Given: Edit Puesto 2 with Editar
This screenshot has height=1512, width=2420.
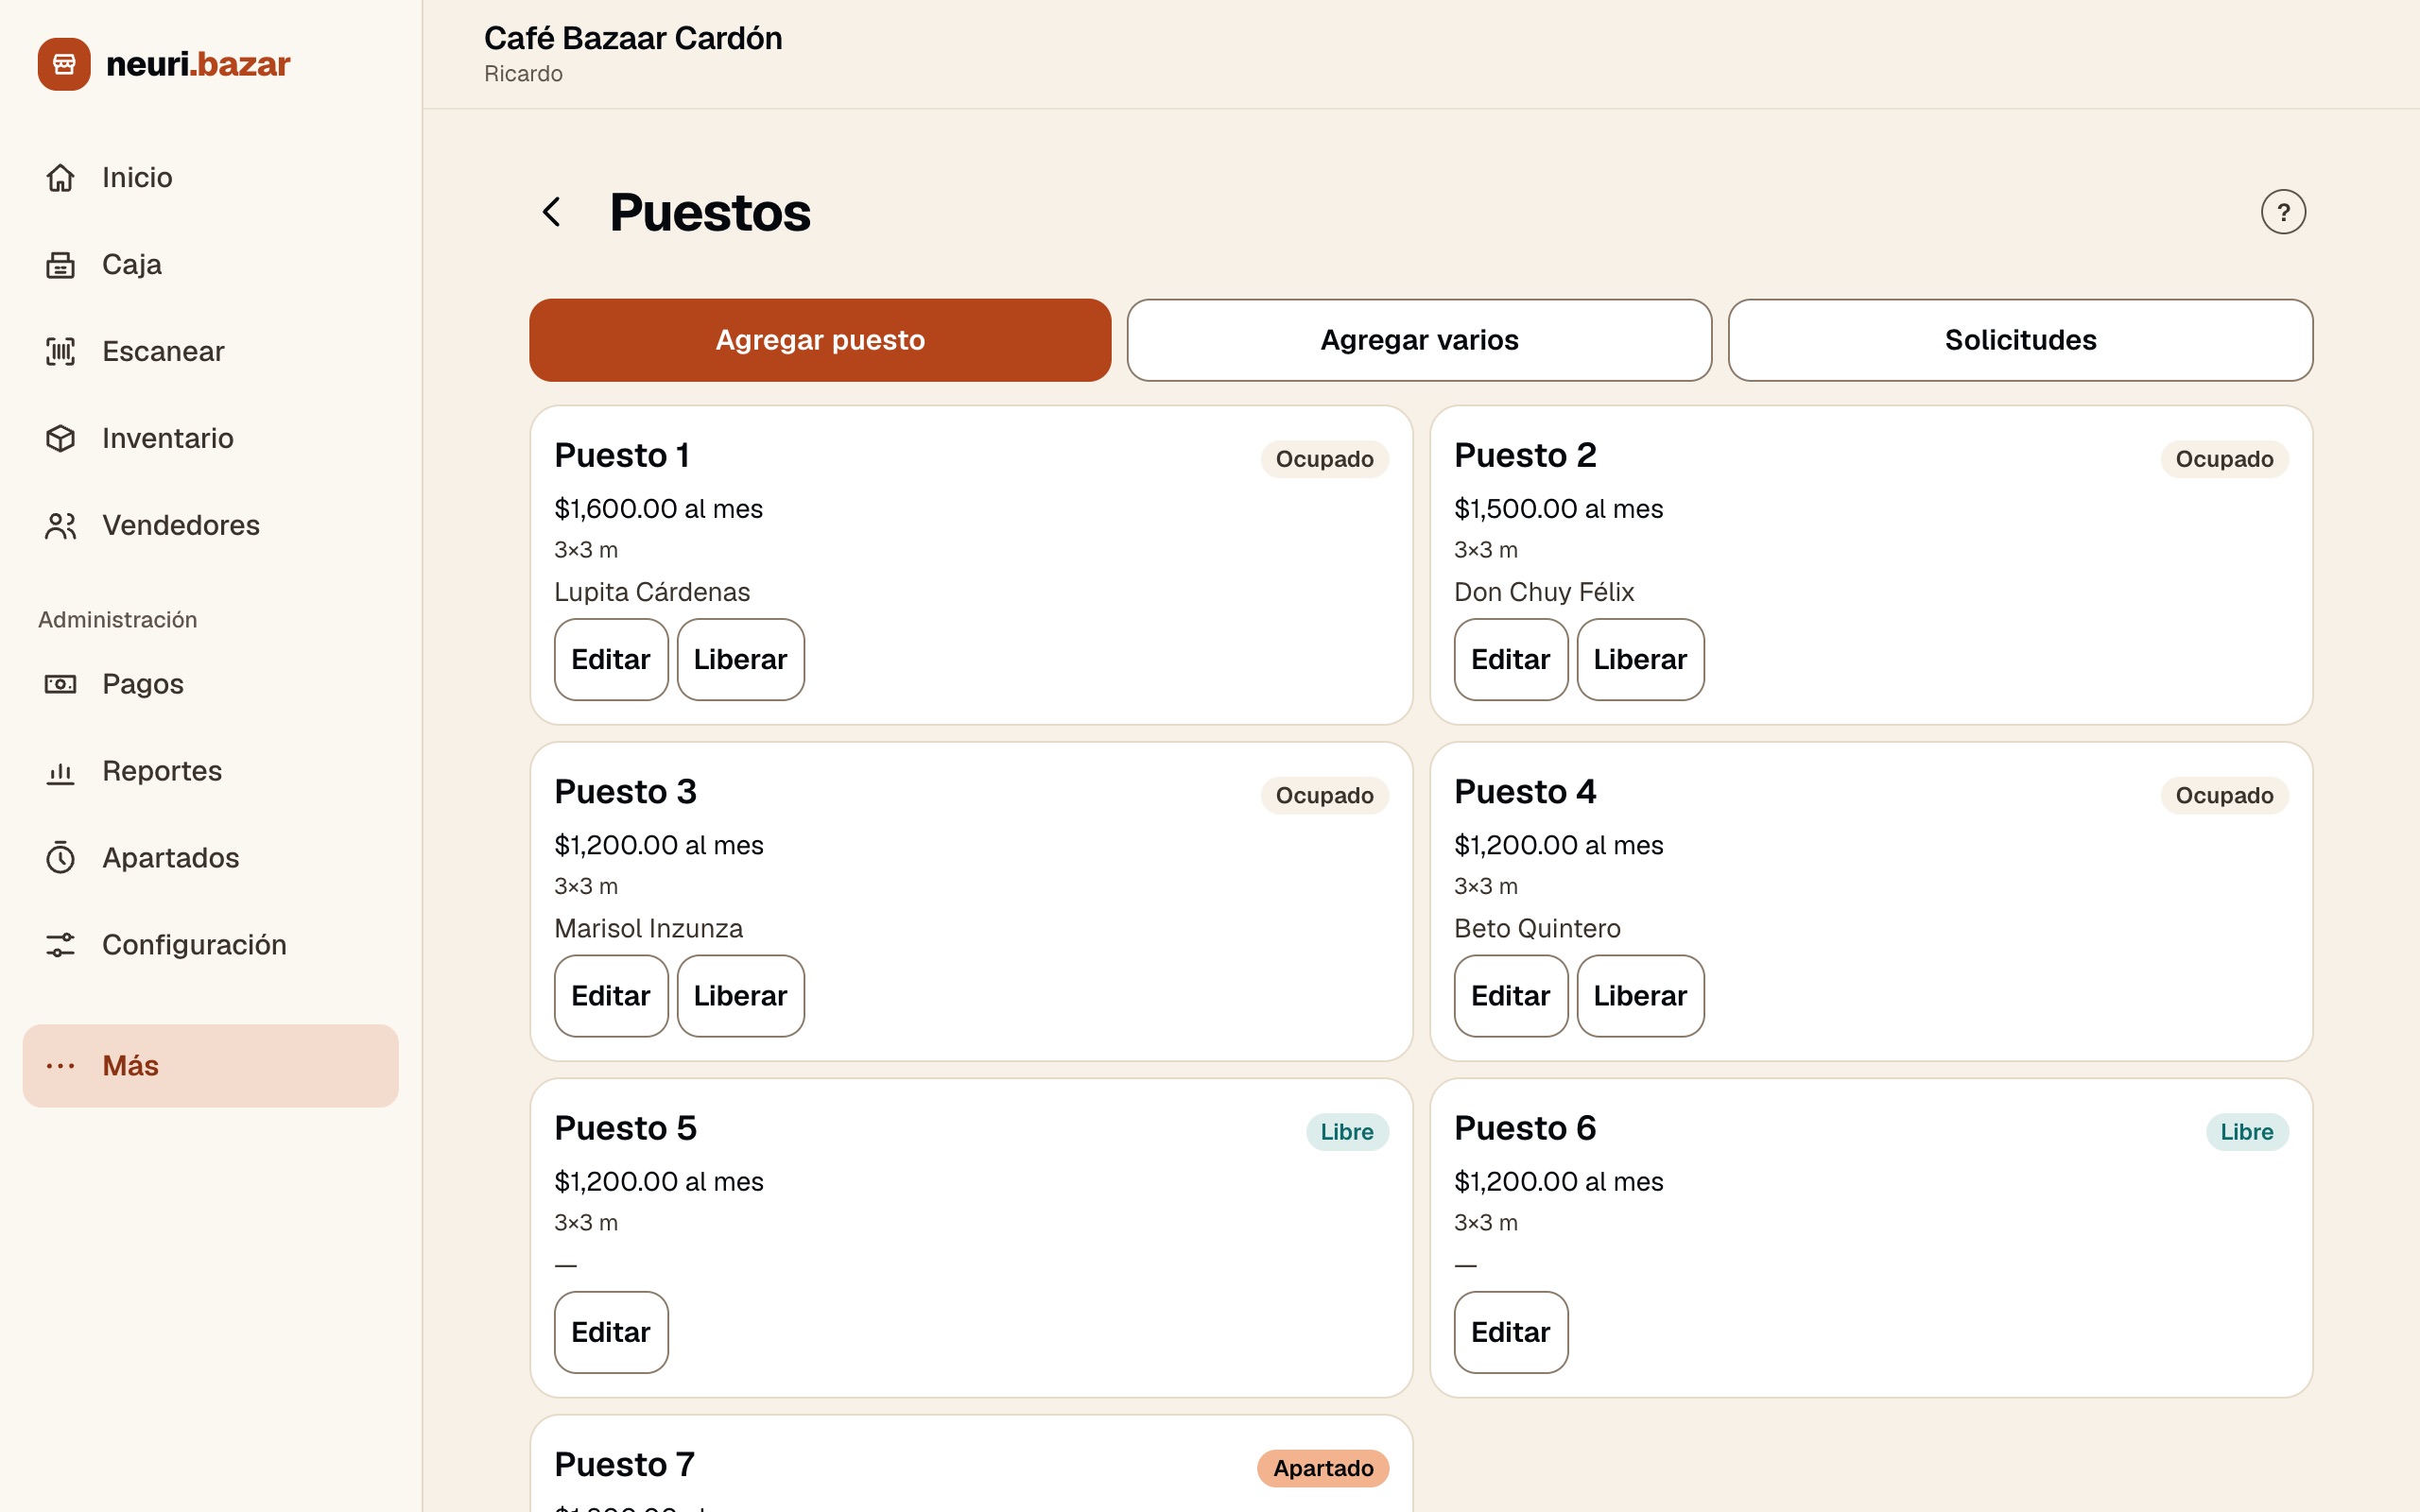Looking at the screenshot, I should 1511,660.
